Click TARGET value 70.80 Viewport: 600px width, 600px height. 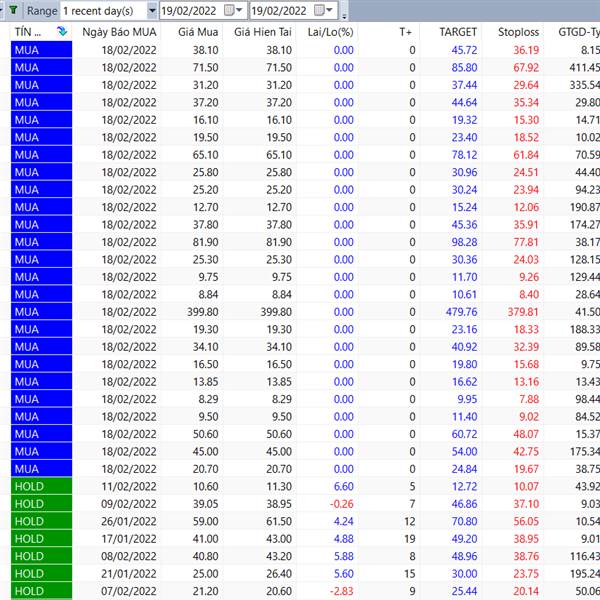465,521
